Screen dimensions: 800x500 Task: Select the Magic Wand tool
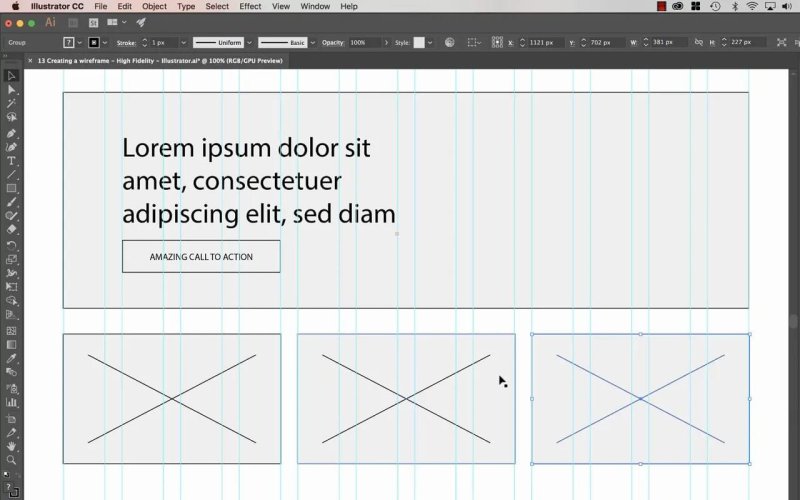coord(11,104)
